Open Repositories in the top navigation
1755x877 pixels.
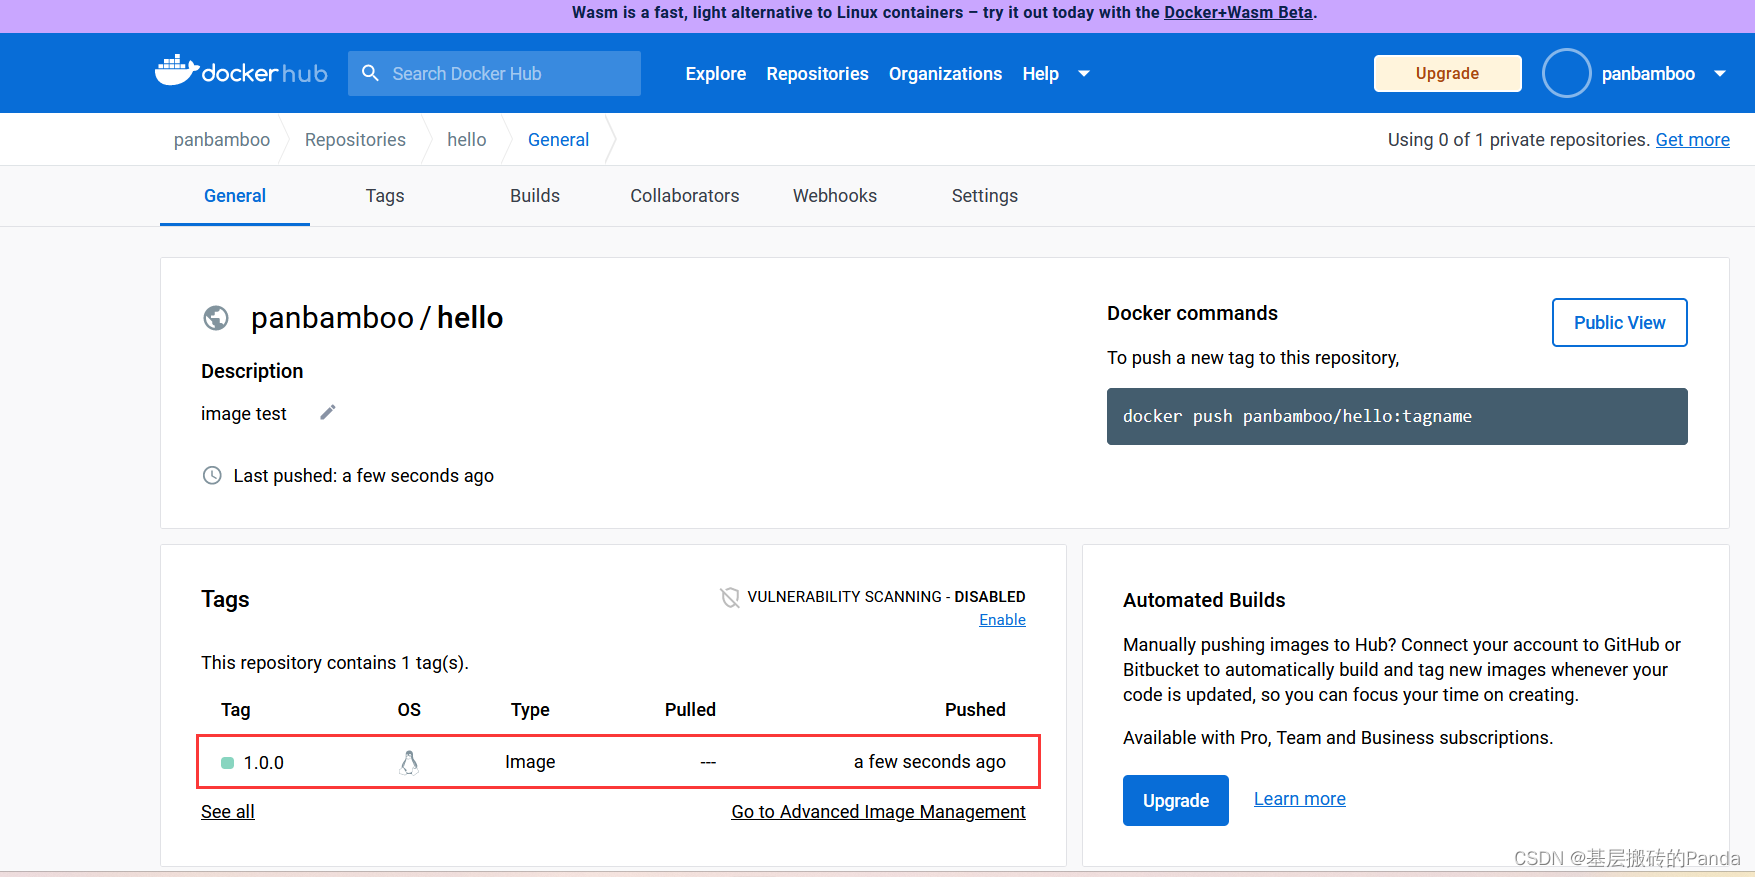coord(817,74)
